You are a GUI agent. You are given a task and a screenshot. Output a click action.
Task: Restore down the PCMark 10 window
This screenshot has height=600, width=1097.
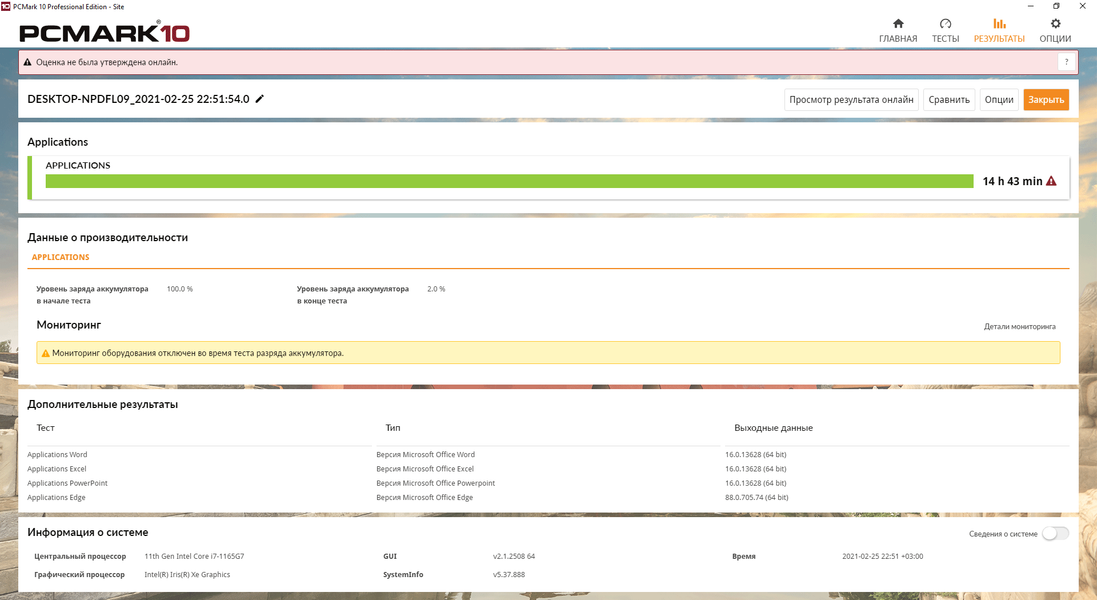[1056, 6]
